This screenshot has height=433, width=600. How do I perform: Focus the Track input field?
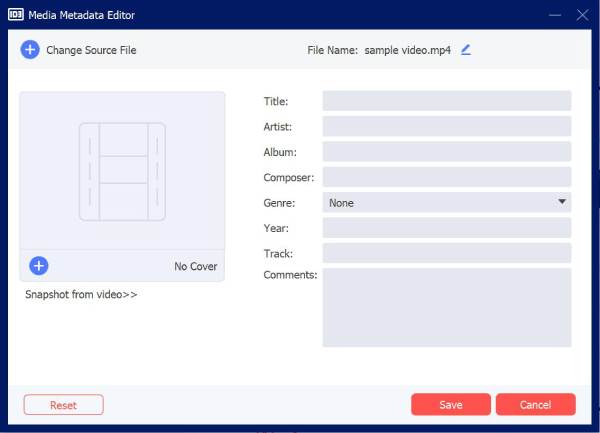(x=447, y=253)
